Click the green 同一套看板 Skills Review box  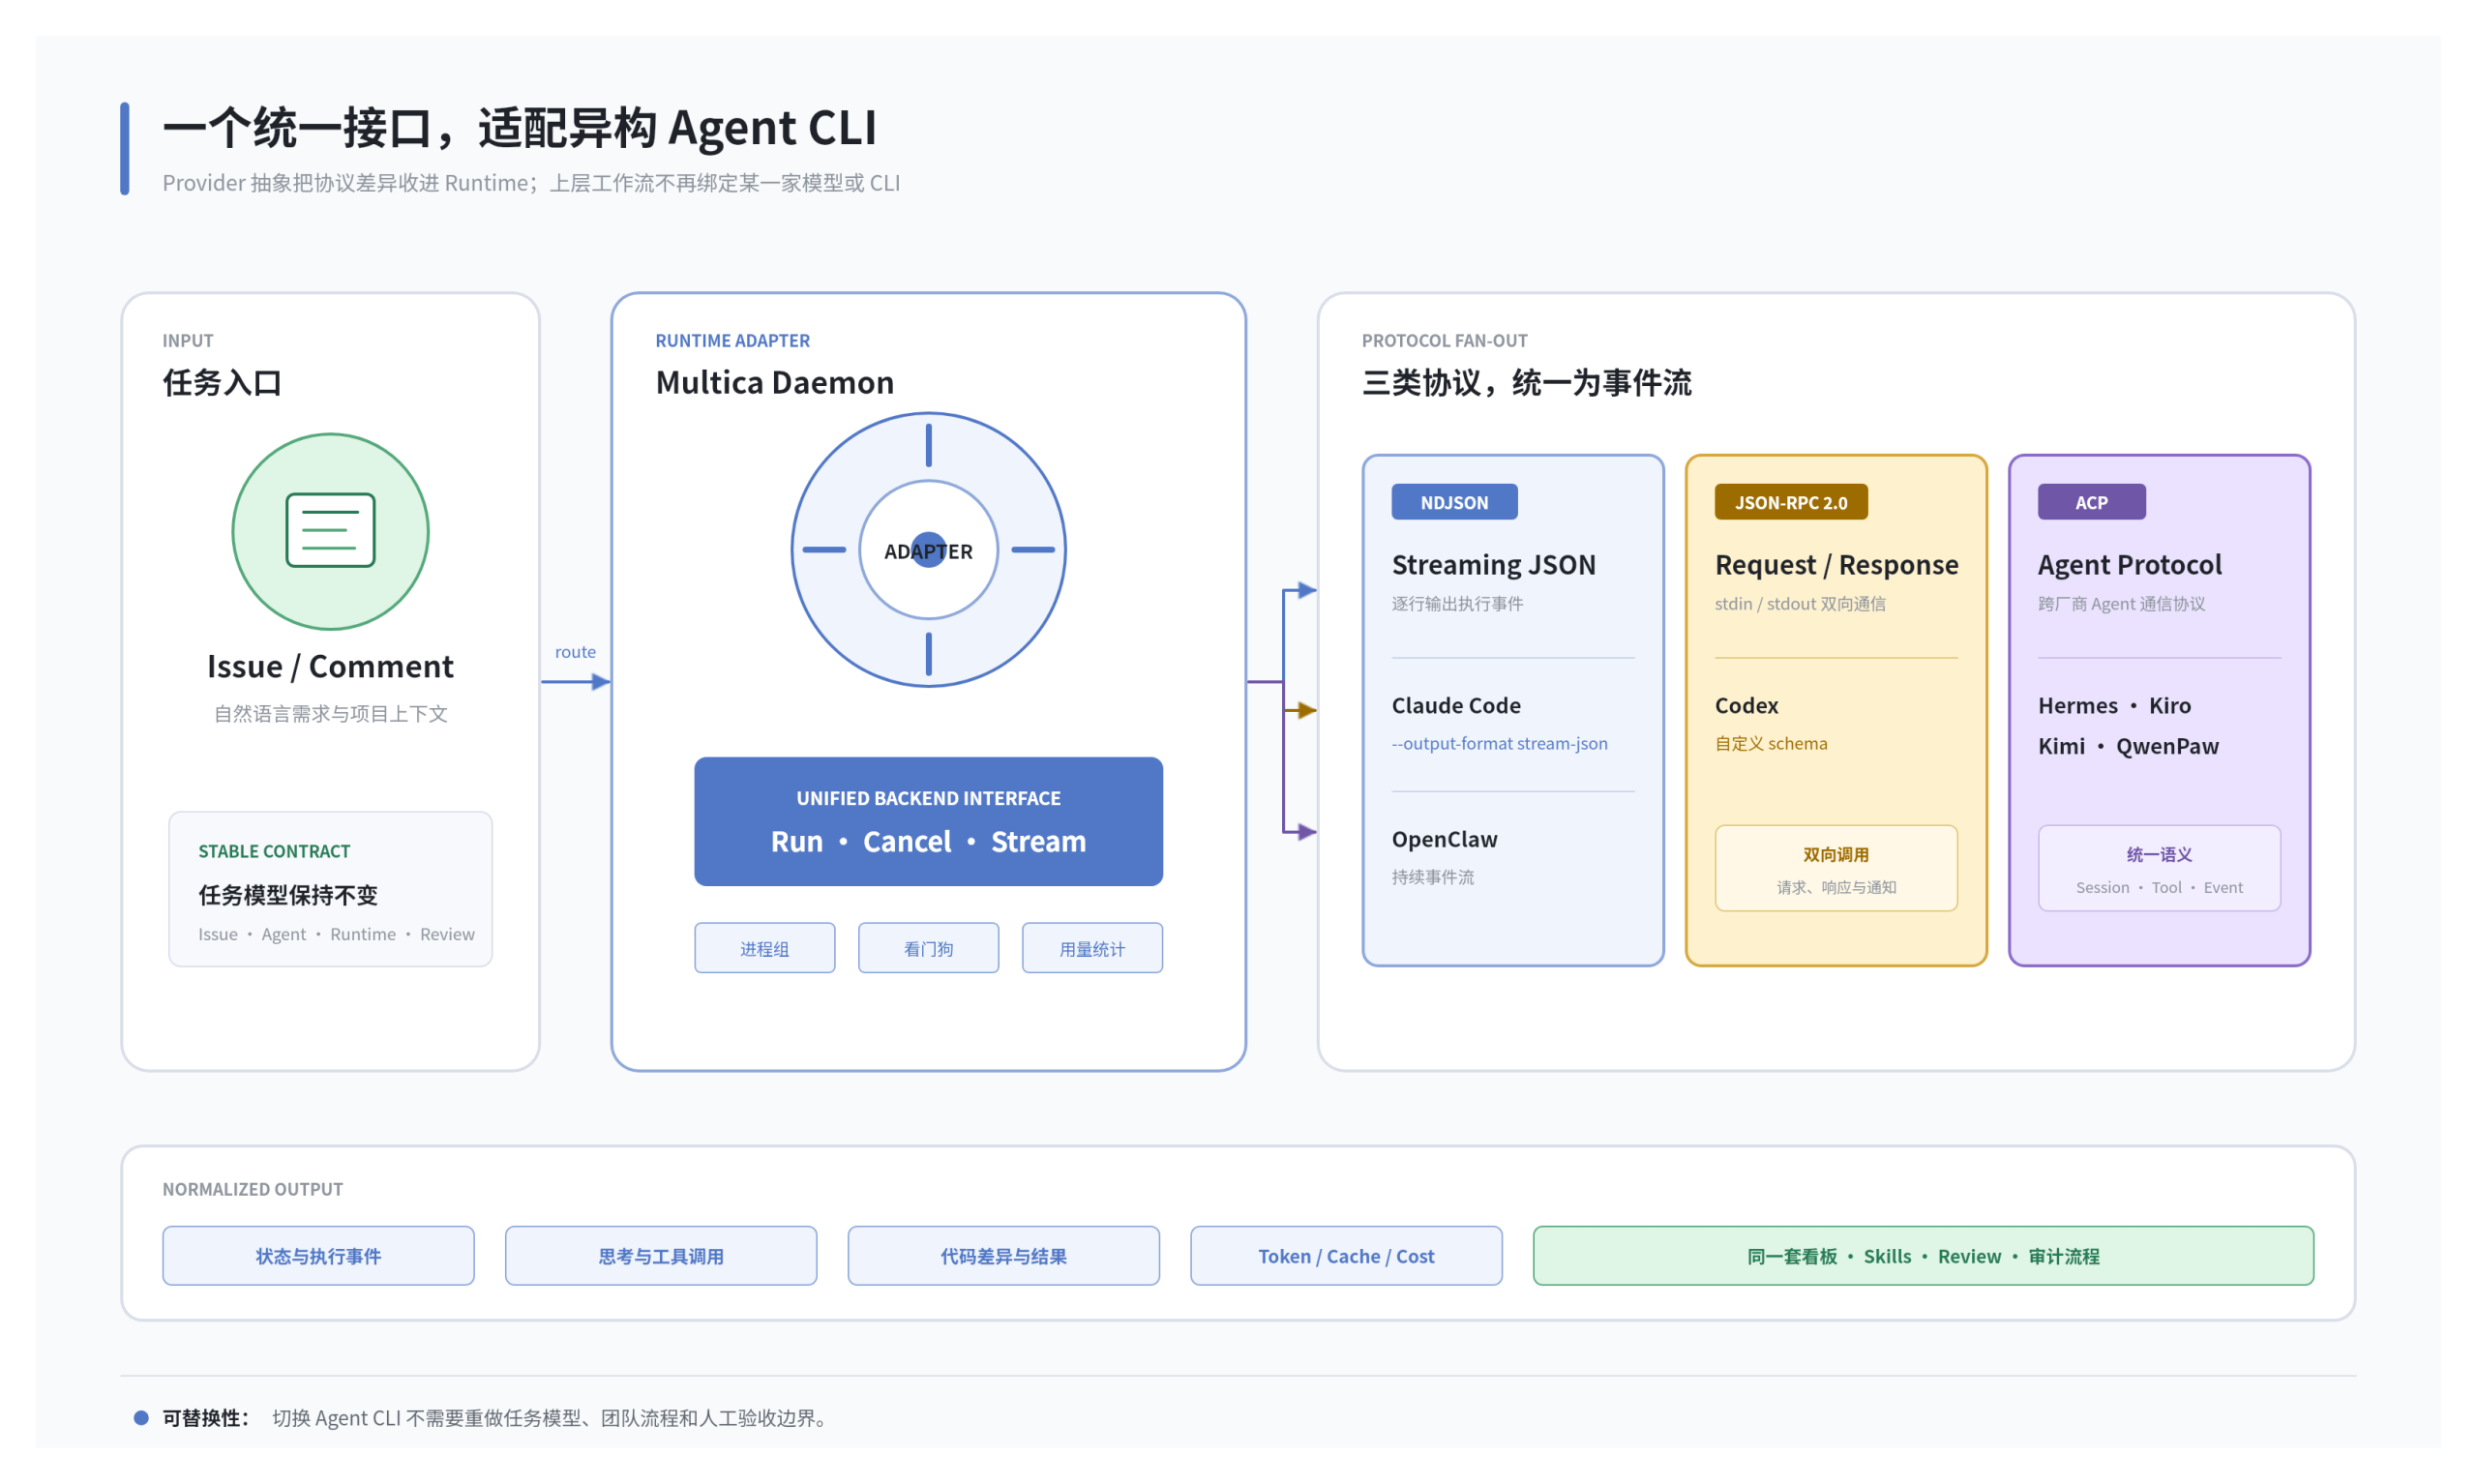[1923, 1256]
